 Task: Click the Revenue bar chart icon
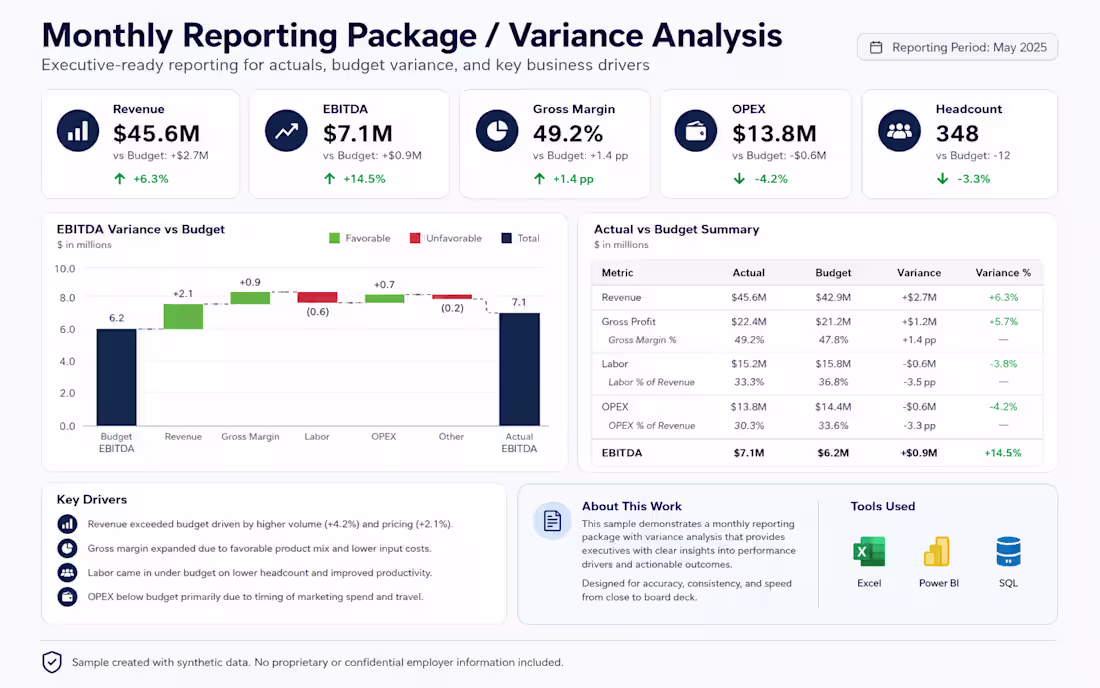click(x=78, y=130)
